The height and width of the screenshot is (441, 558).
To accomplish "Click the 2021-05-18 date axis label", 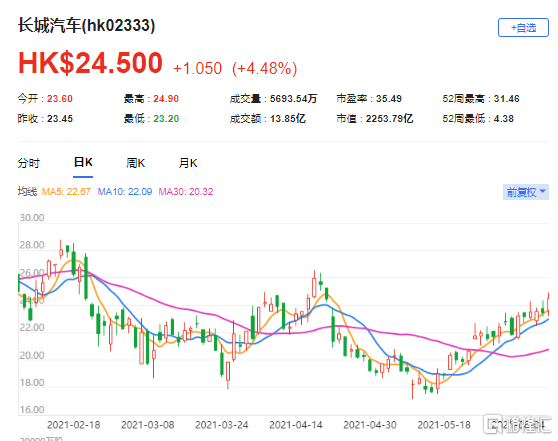I will click(x=444, y=425).
